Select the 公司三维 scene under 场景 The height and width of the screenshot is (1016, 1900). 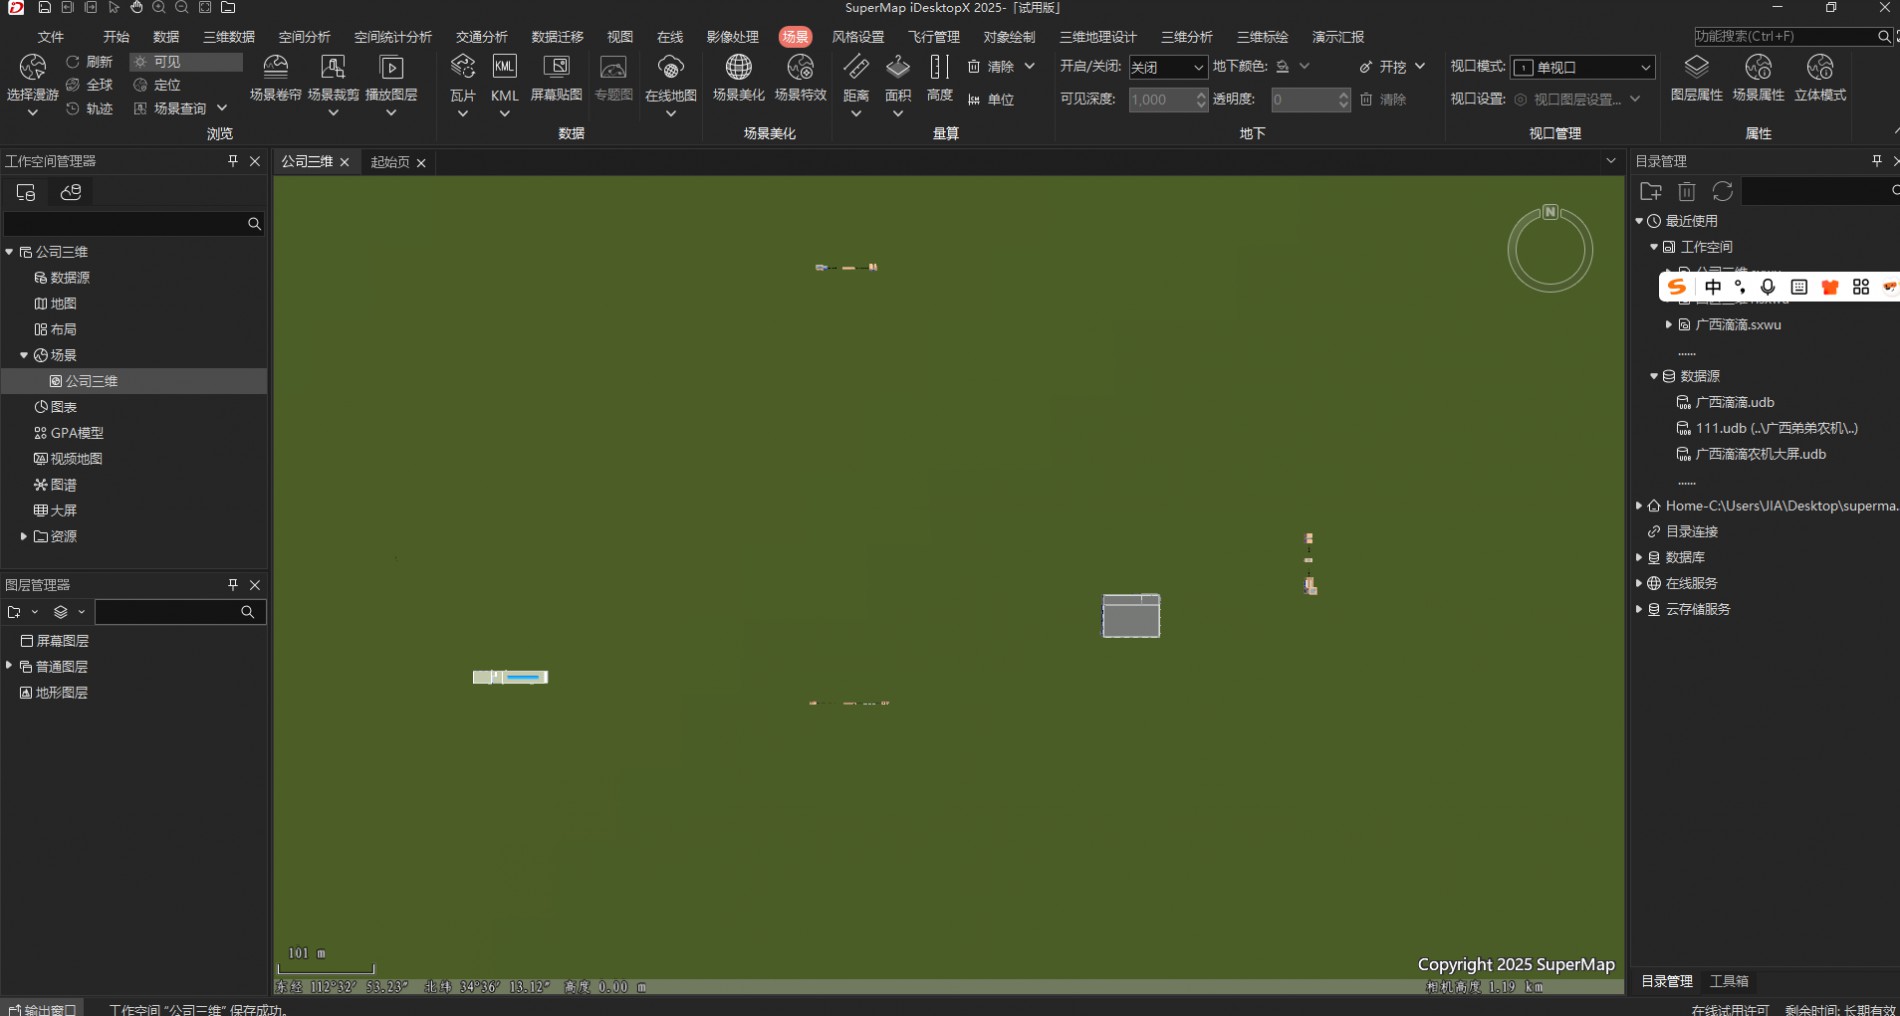84,381
